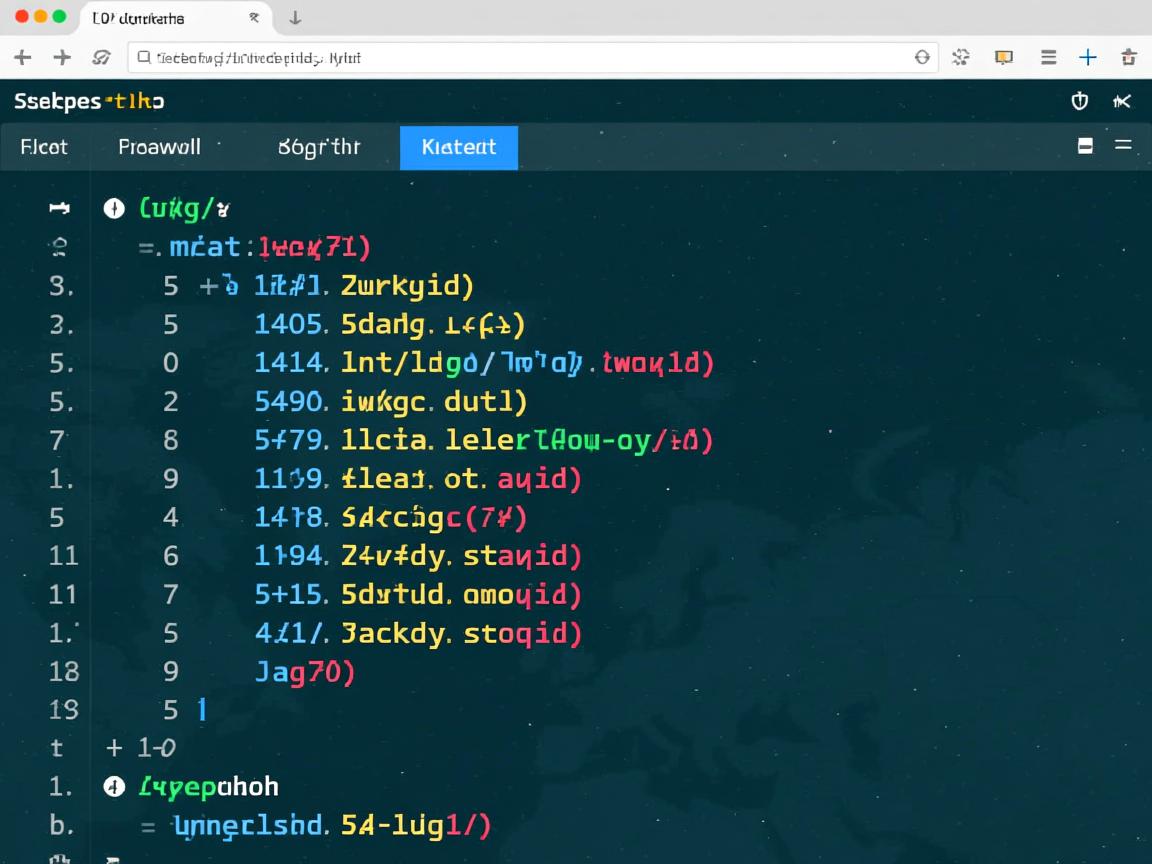Click the yellow monitor icon in browser toolbar
1152x864 pixels.
(1004, 58)
